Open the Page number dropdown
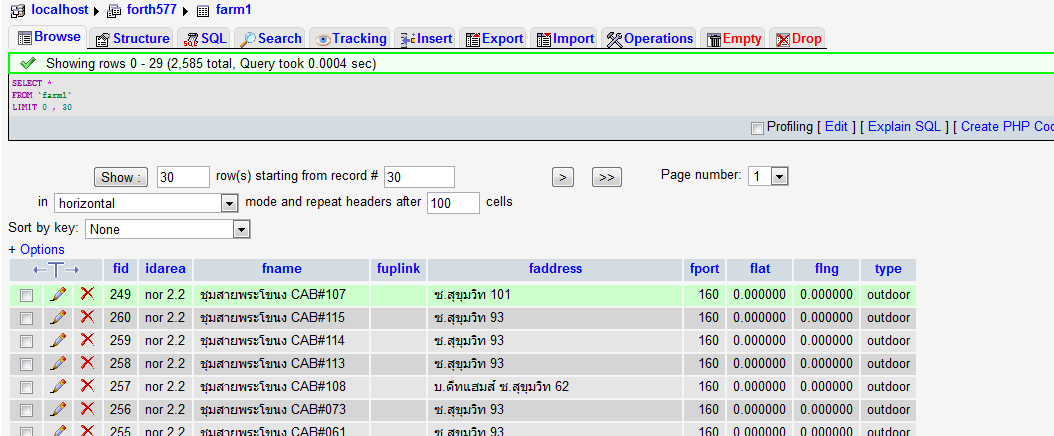 [768, 176]
